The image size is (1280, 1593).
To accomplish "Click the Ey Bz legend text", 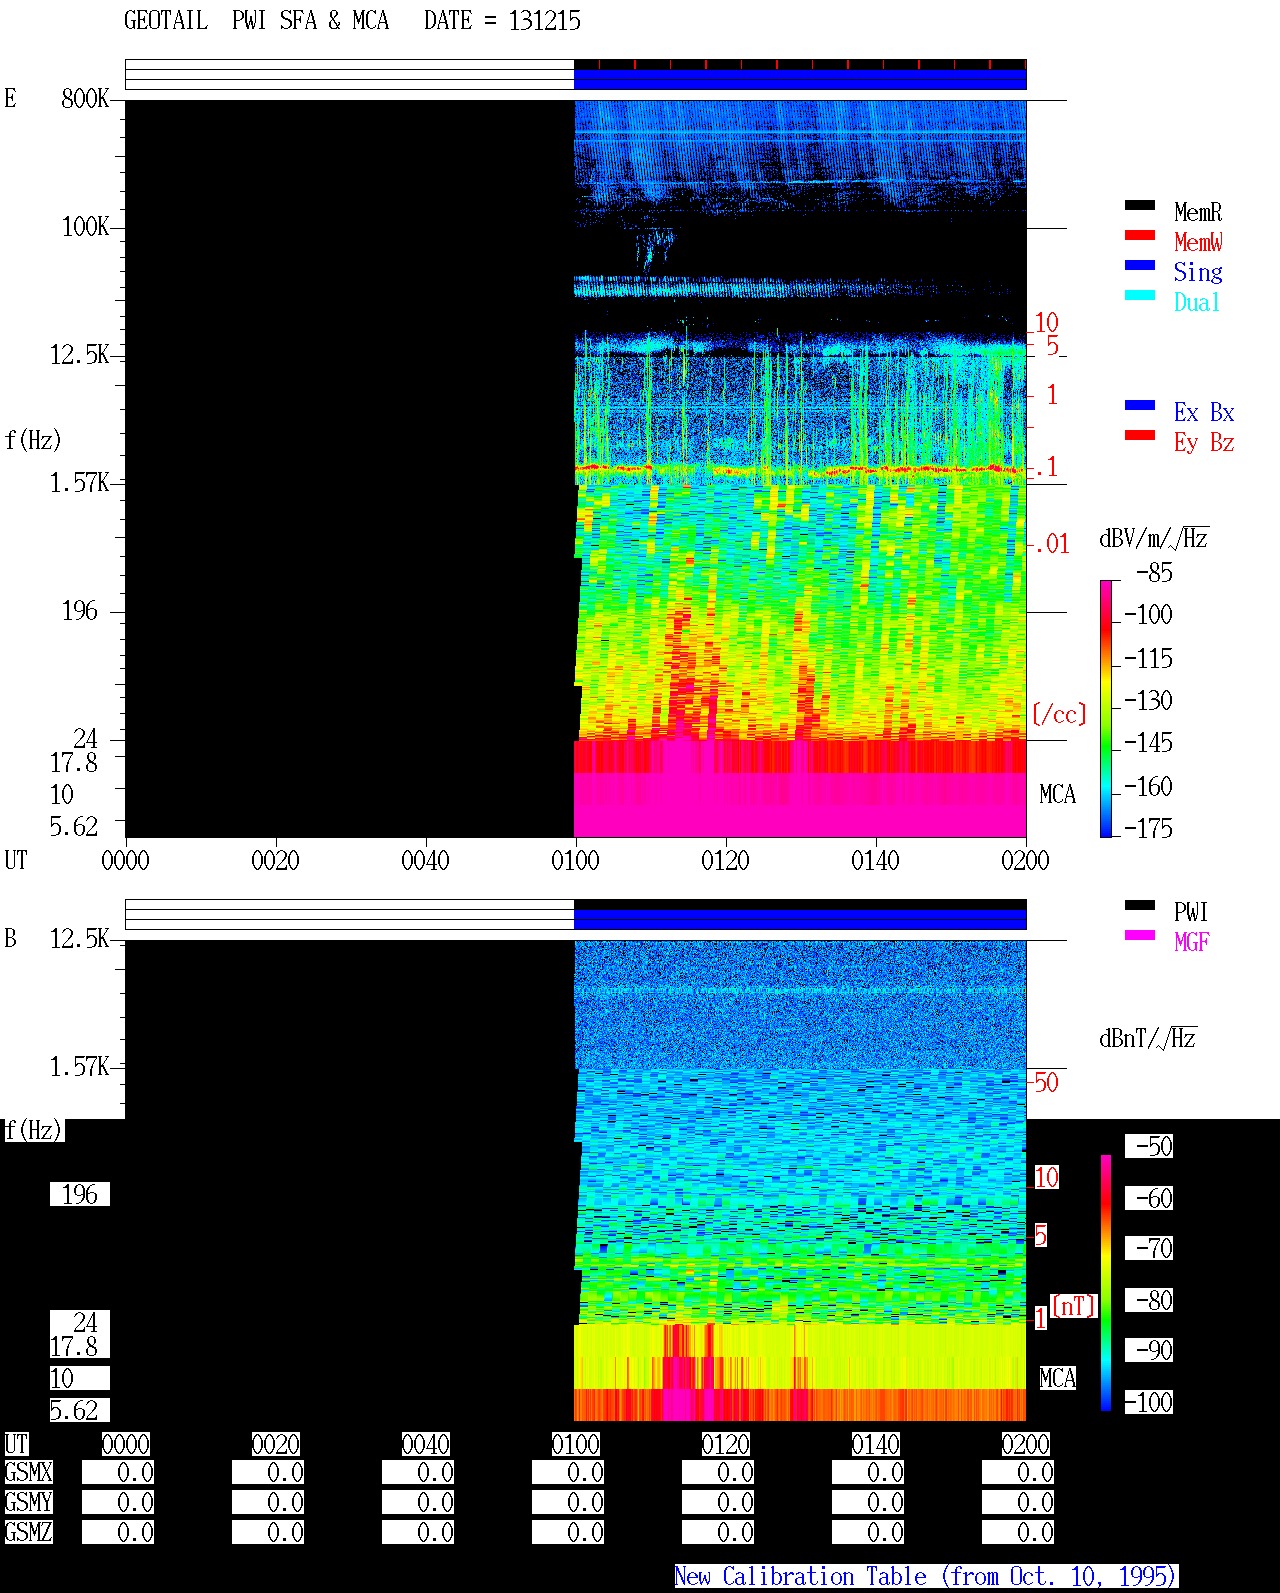I will [1204, 442].
